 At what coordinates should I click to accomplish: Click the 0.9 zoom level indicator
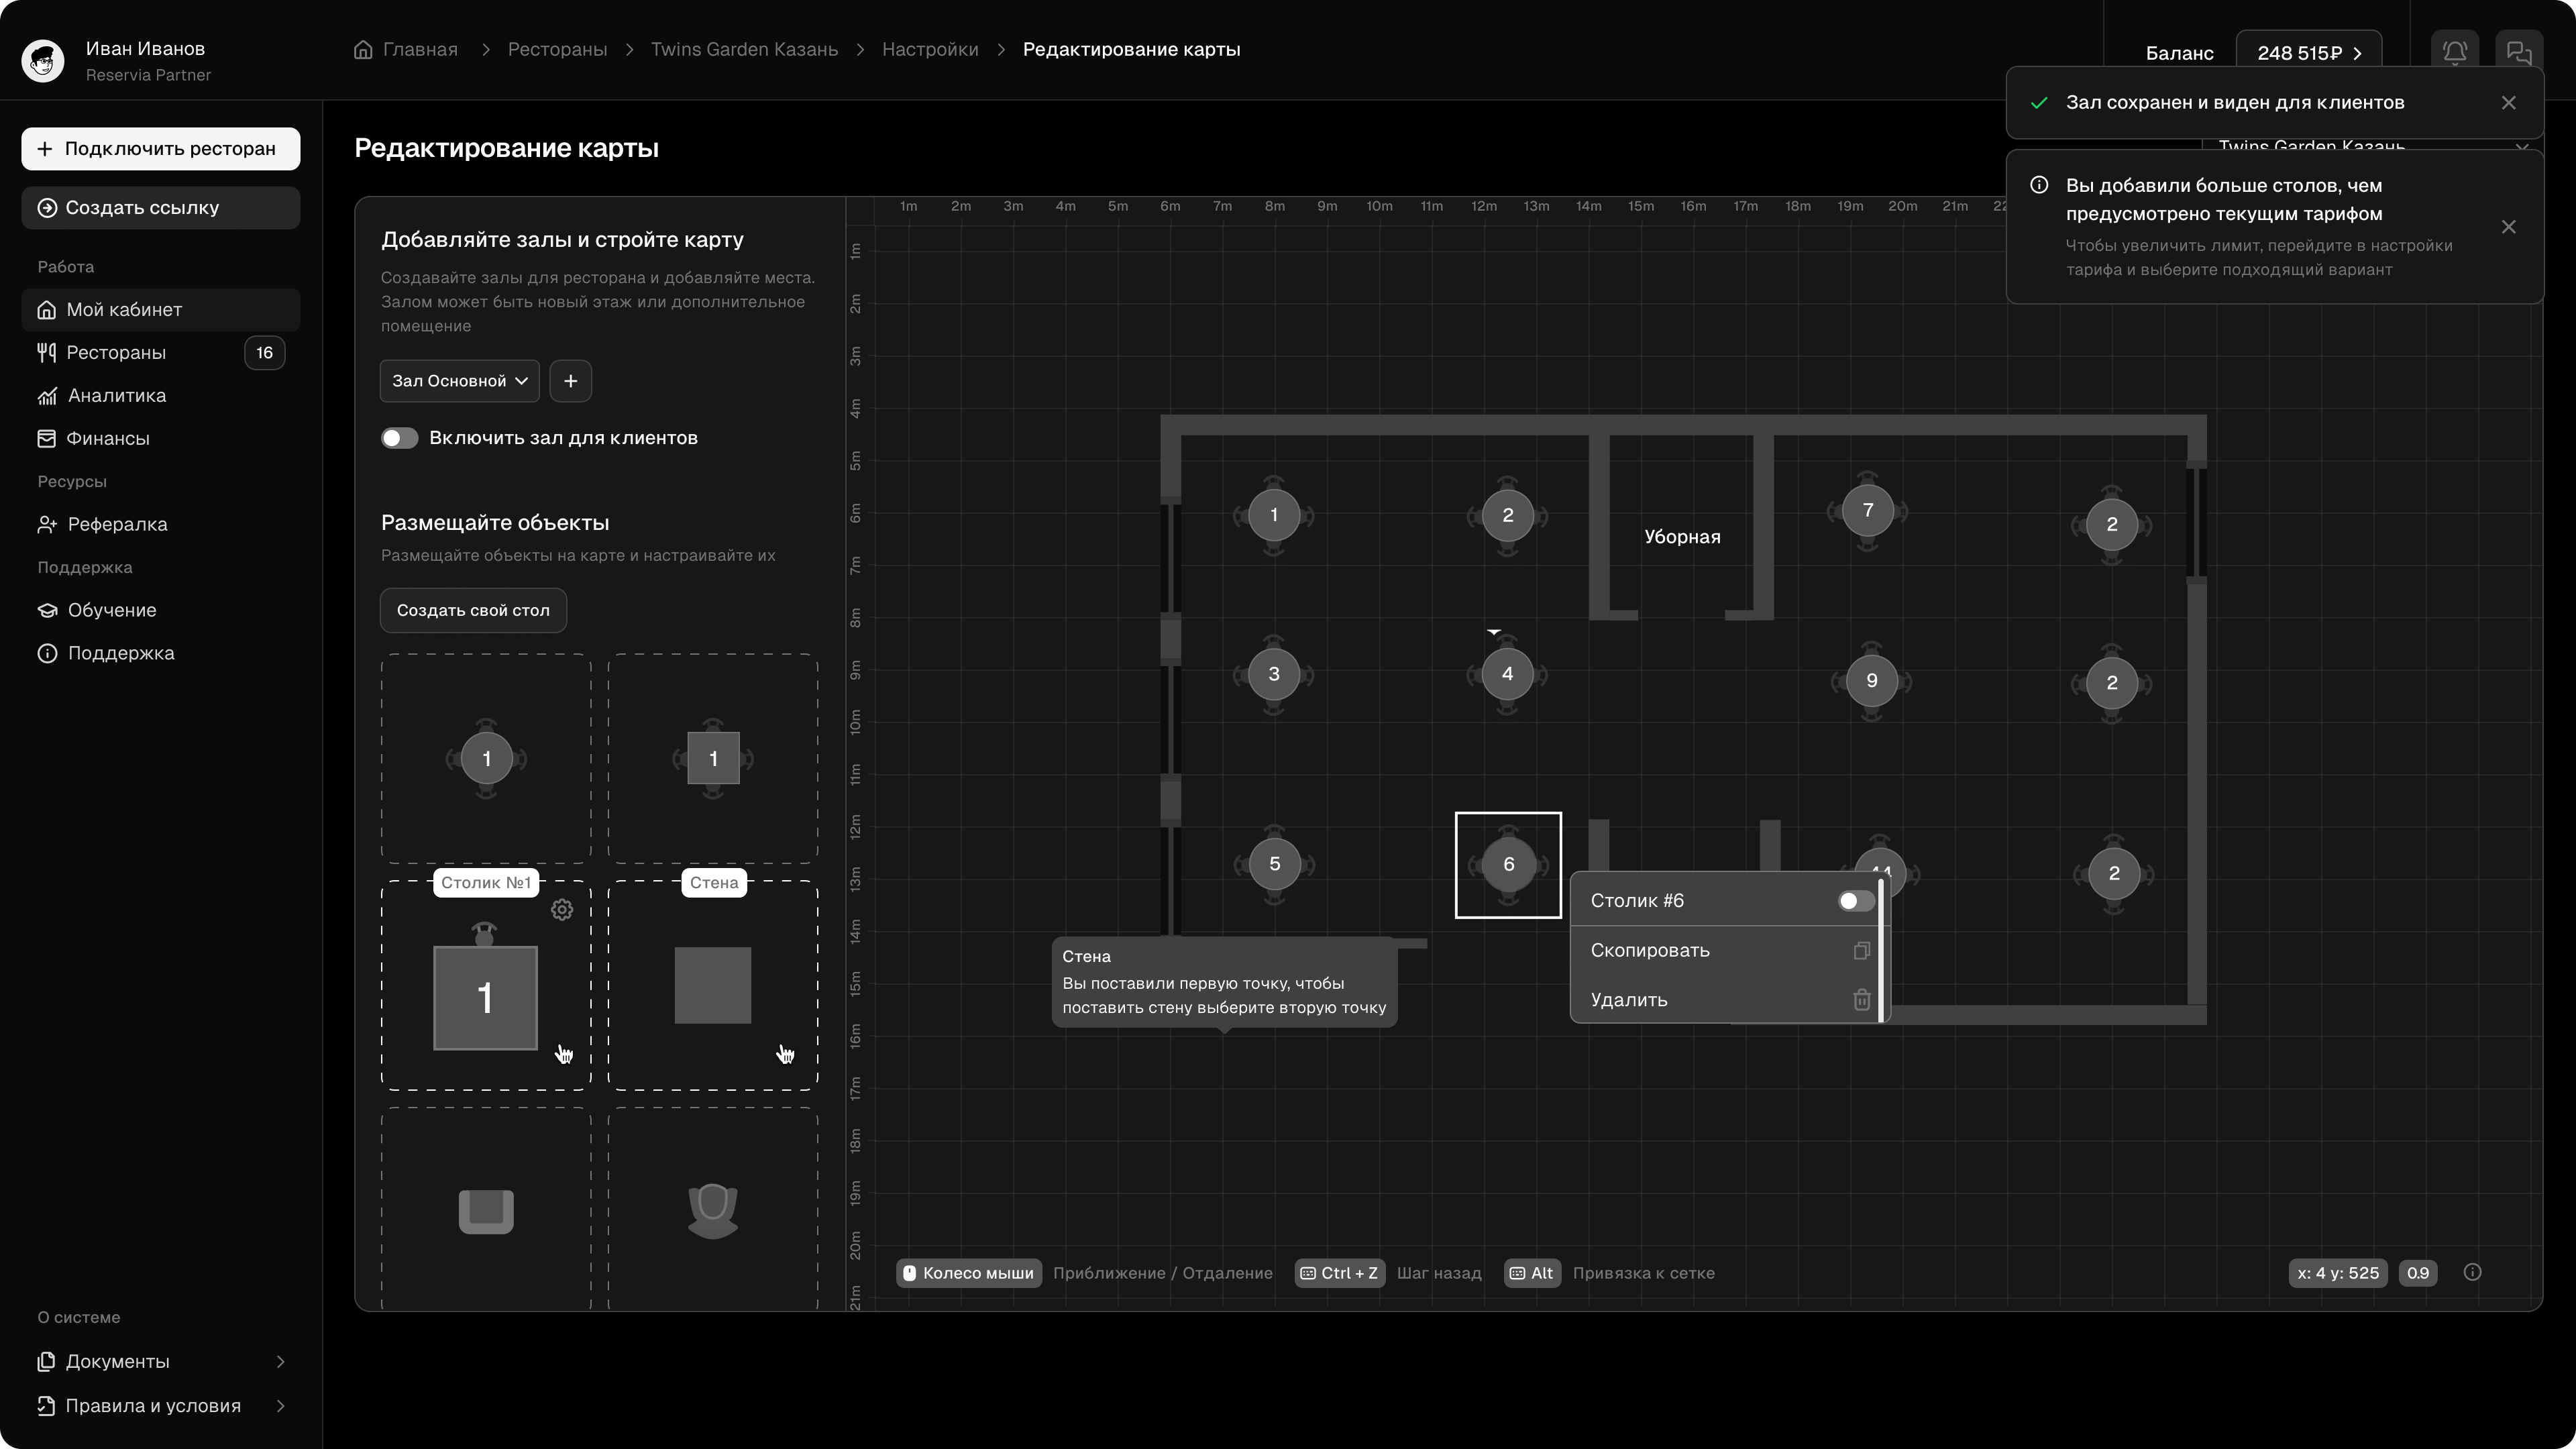2419,1272
